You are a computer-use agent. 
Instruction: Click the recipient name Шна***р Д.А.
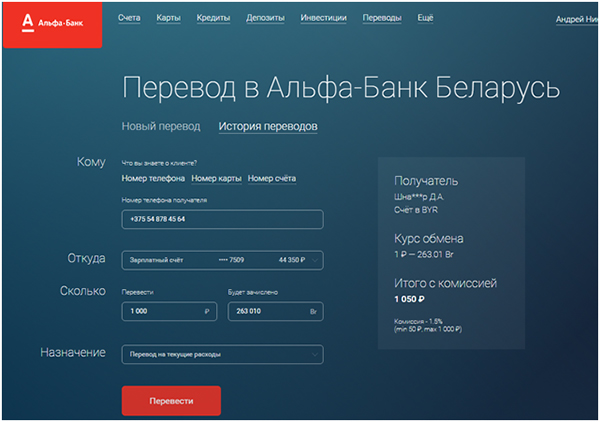pyautogui.click(x=419, y=197)
